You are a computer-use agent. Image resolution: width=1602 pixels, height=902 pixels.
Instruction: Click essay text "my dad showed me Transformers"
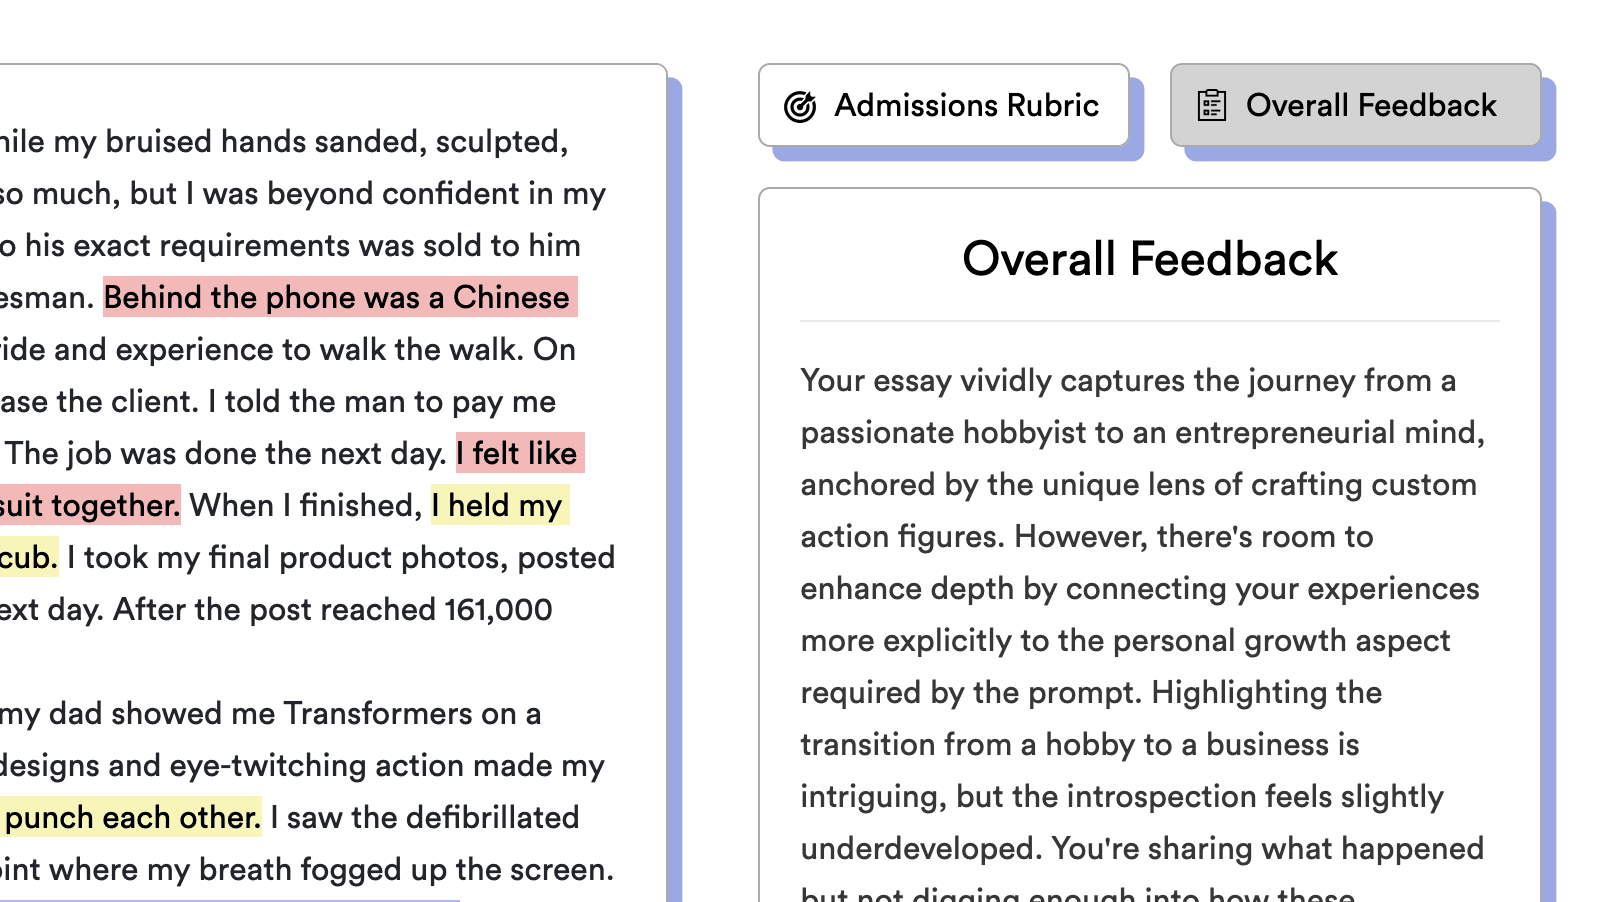[x=237, y=713]
